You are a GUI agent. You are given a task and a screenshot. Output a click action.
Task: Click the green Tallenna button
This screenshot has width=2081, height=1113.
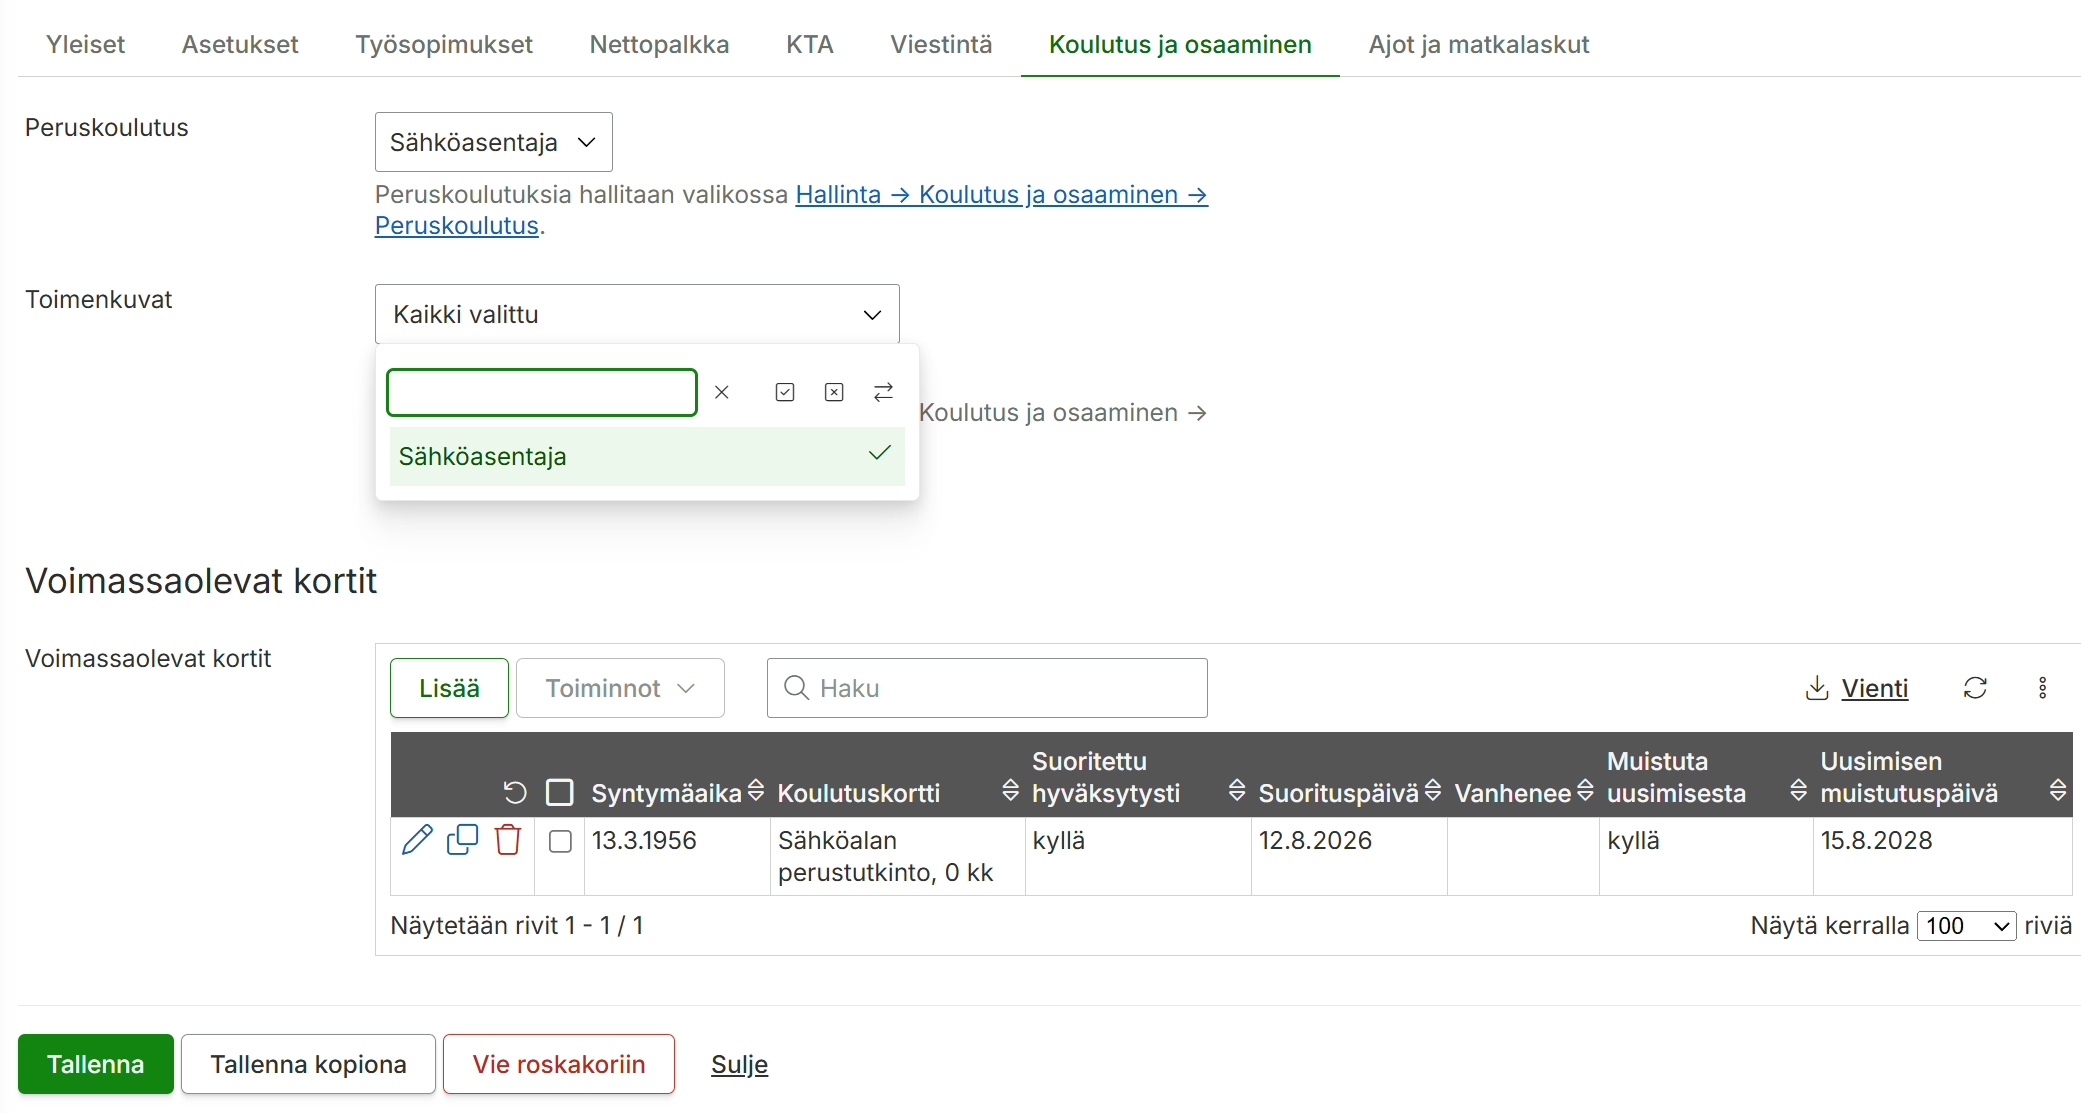(96, 1064)
